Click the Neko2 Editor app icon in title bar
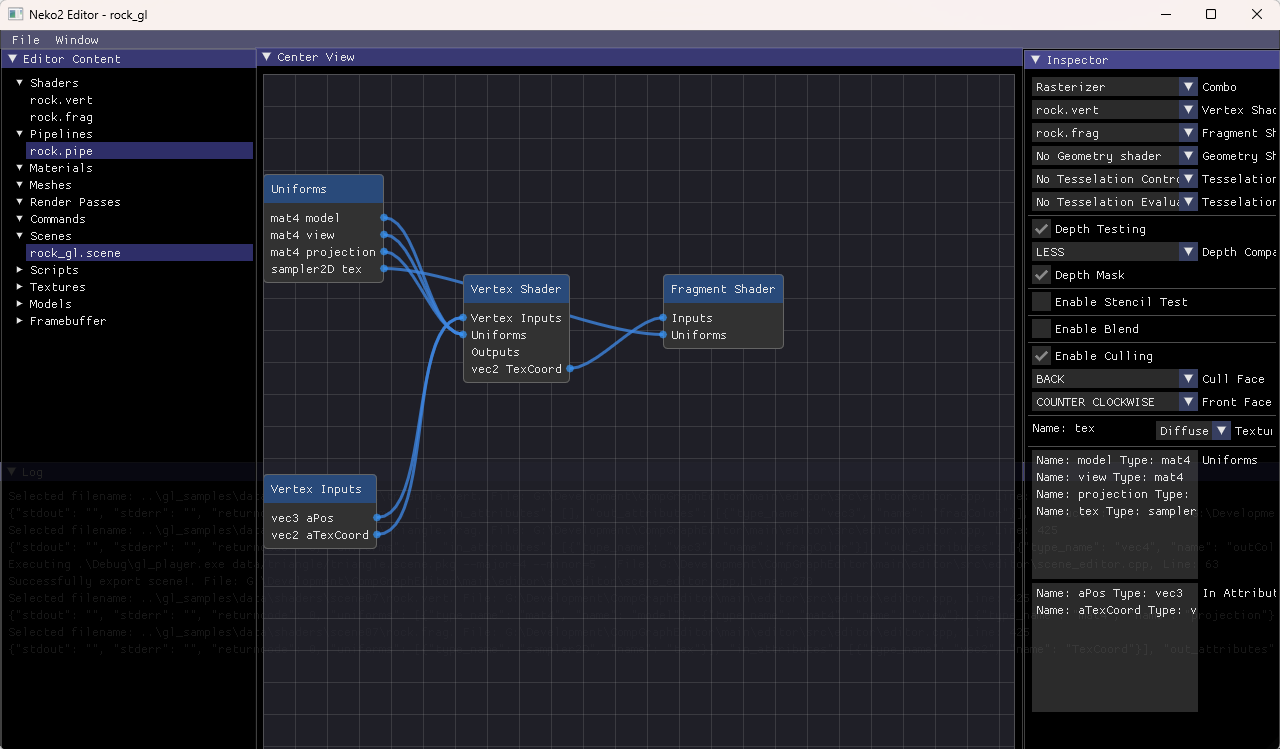This screenshot has width=1280, height=749. pos(16,15)
